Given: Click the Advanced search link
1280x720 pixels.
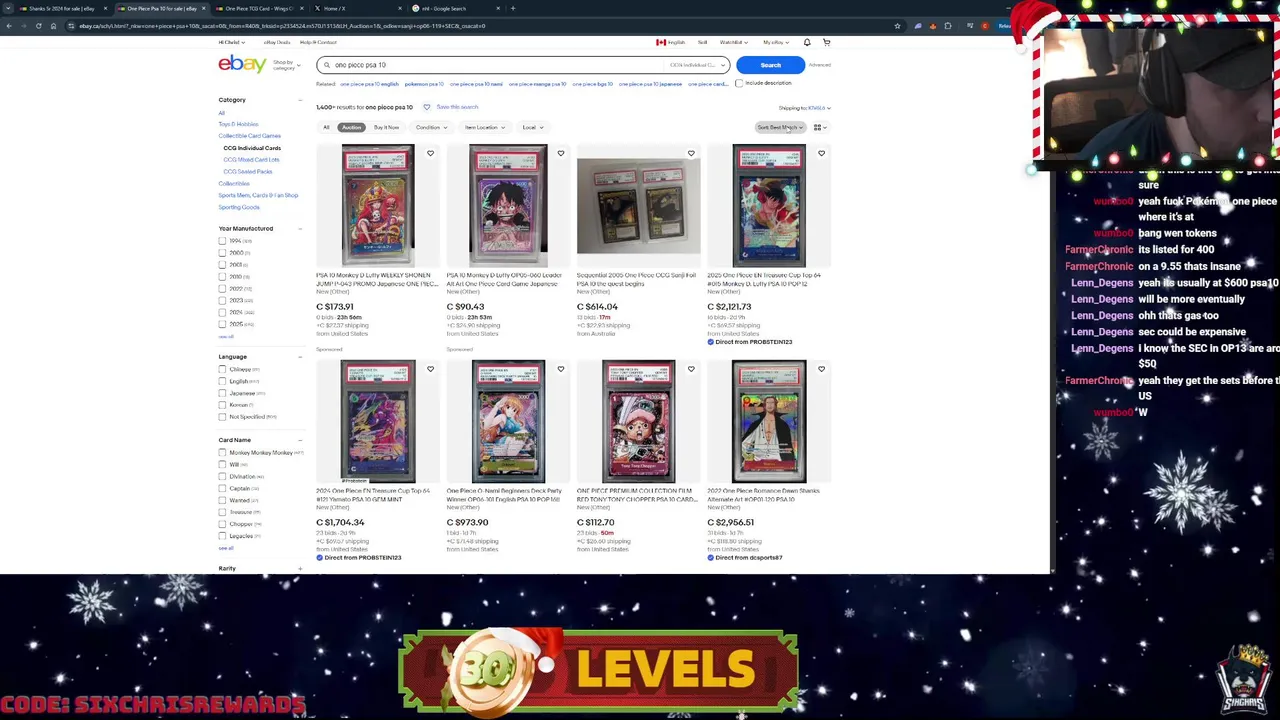Looking at the screenshot, I should [x=819, y=65].
